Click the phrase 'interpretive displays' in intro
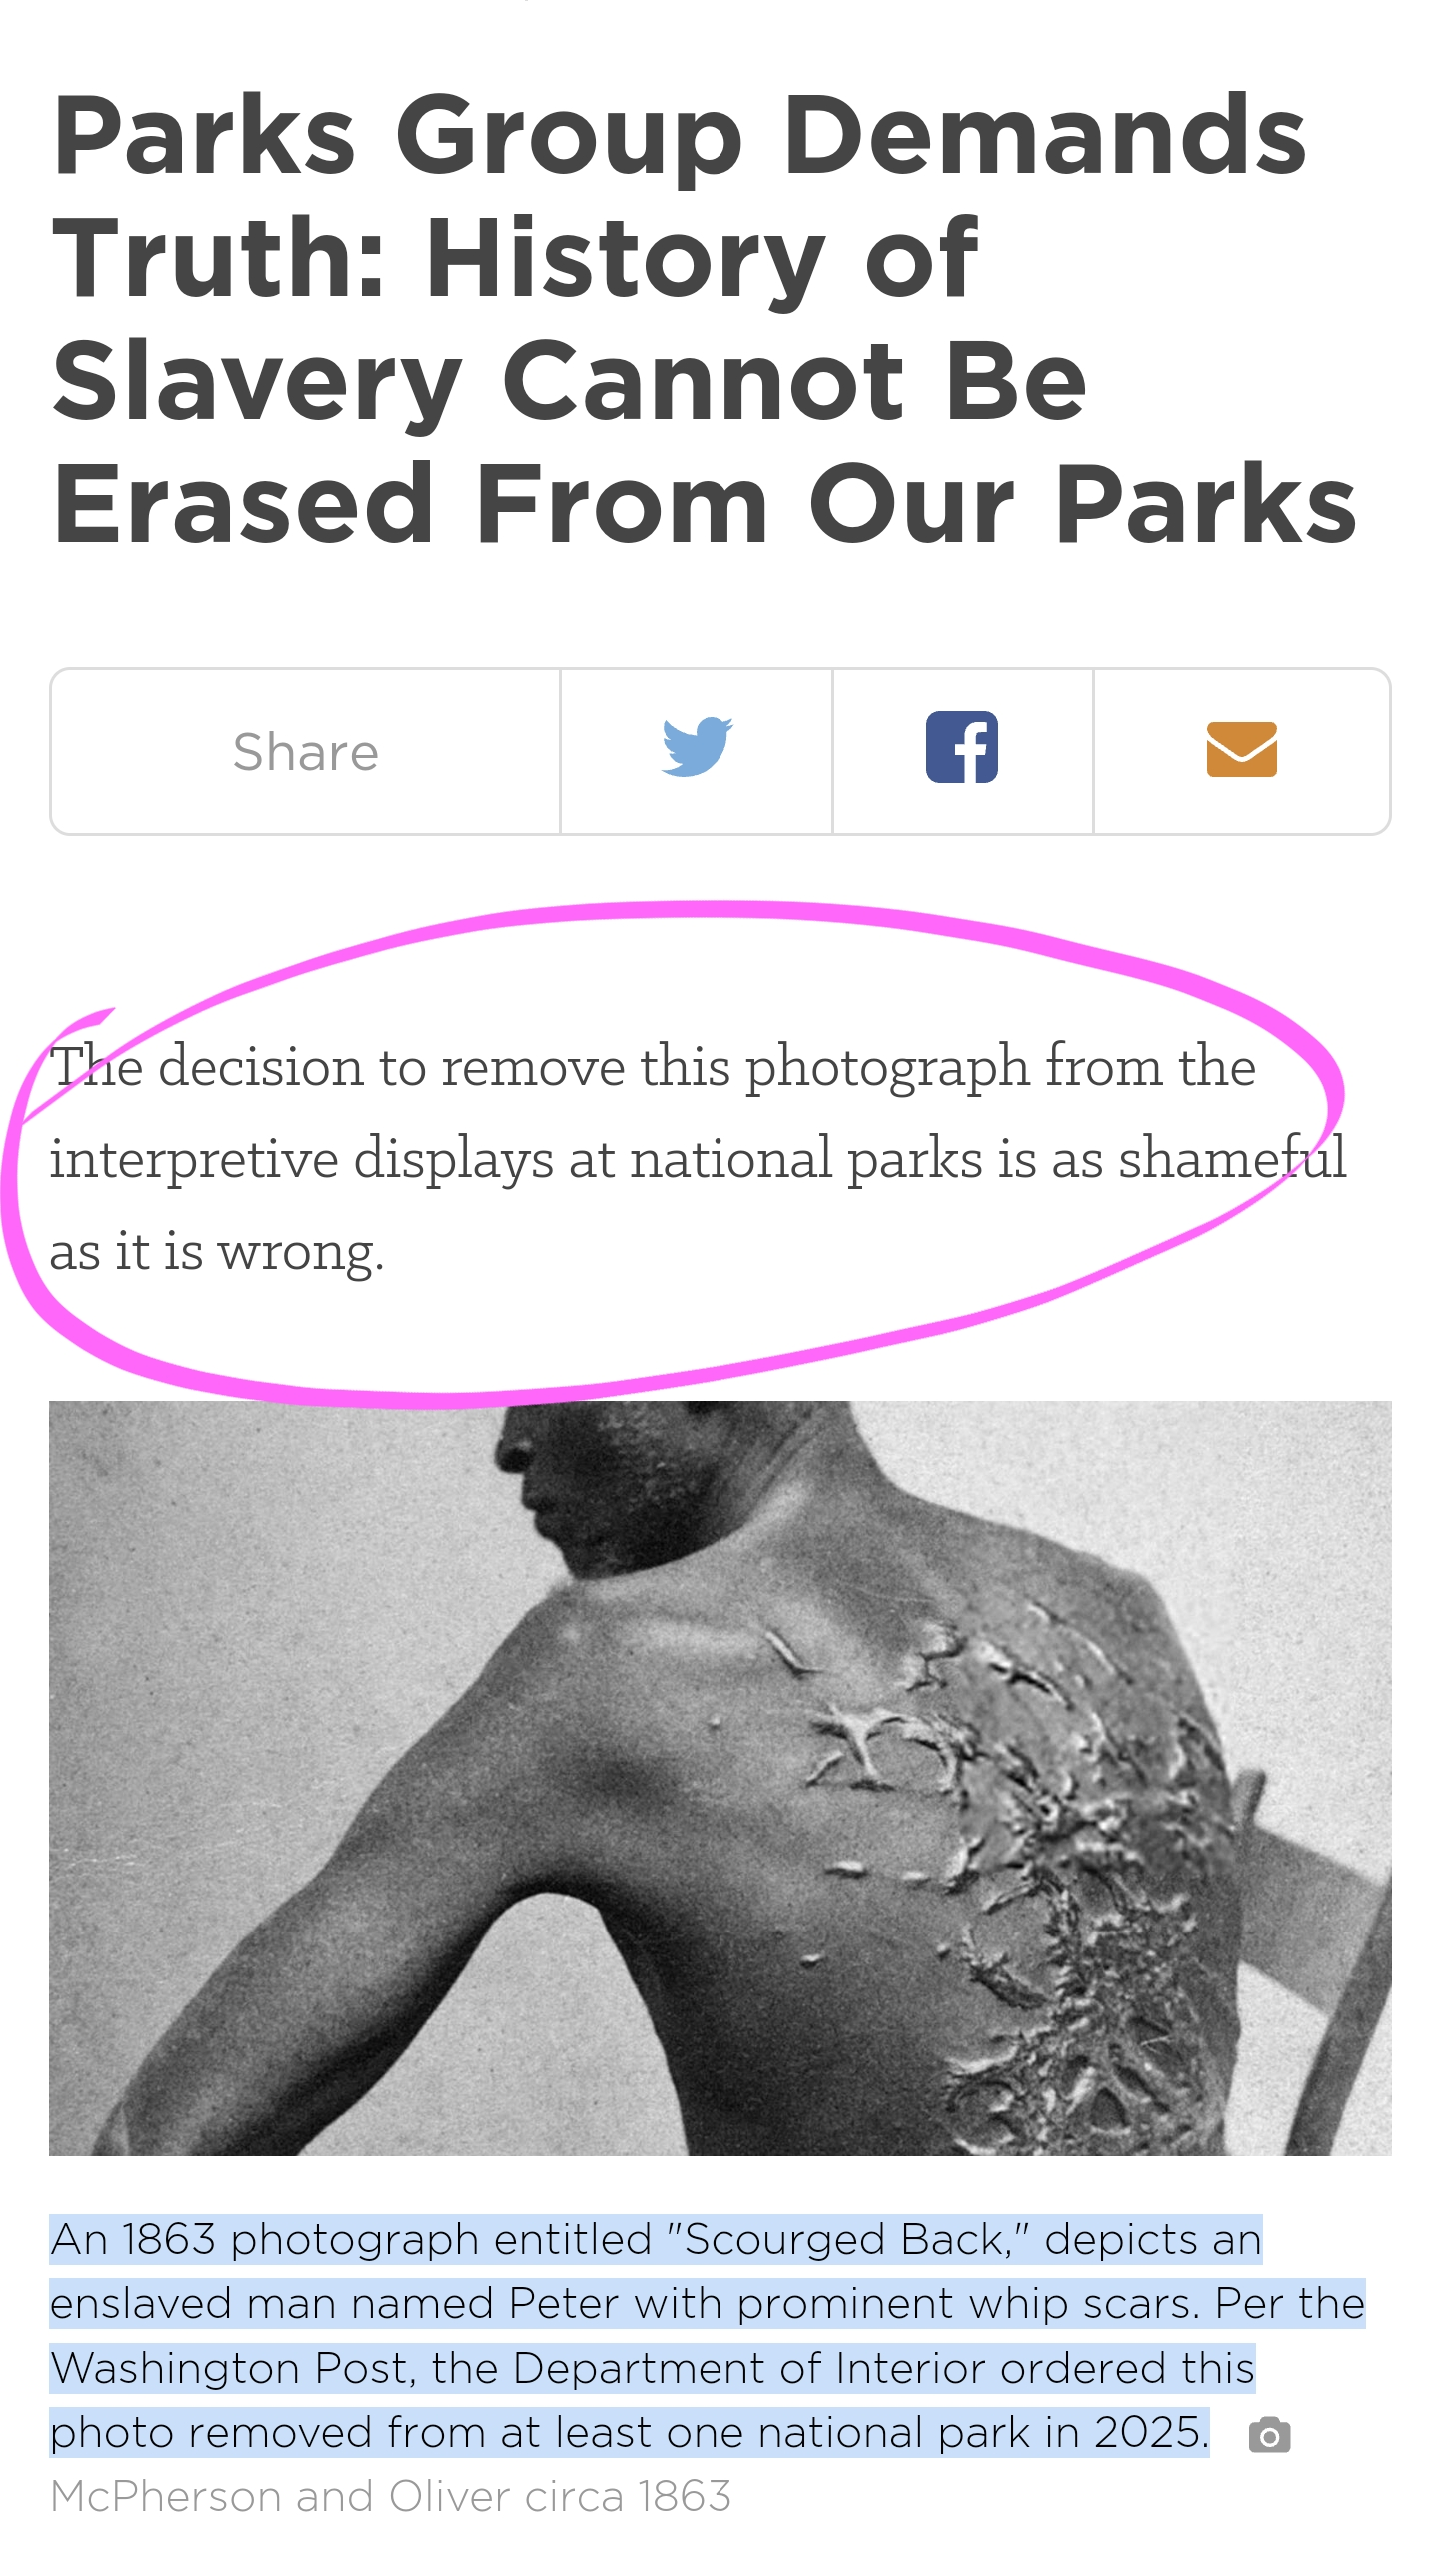 (x=301, y=1160)
